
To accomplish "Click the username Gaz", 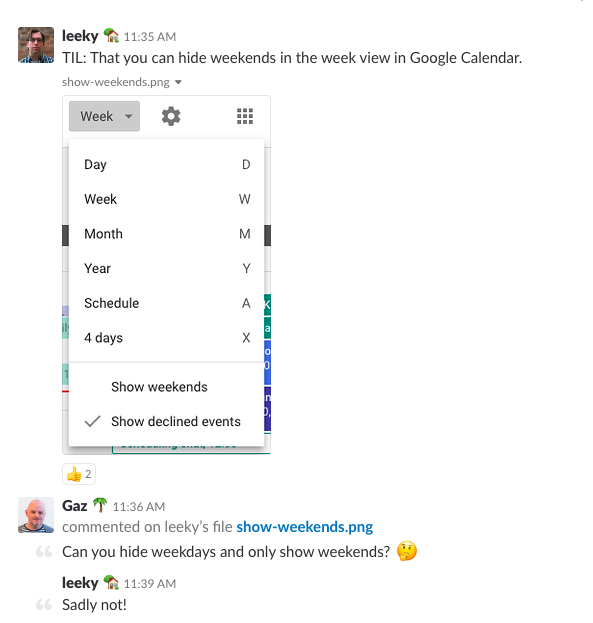I will point(75,506).
